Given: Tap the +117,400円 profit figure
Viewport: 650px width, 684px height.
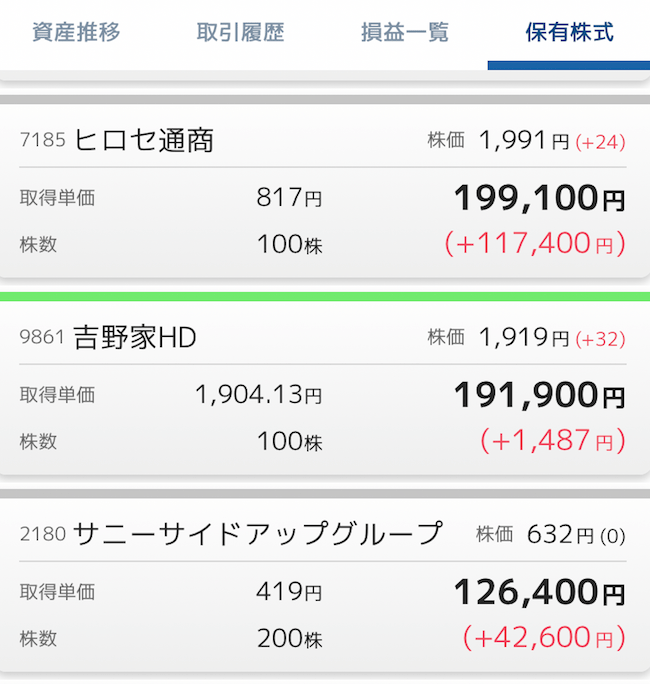Looking at the screenshot, I should point(535,243).
